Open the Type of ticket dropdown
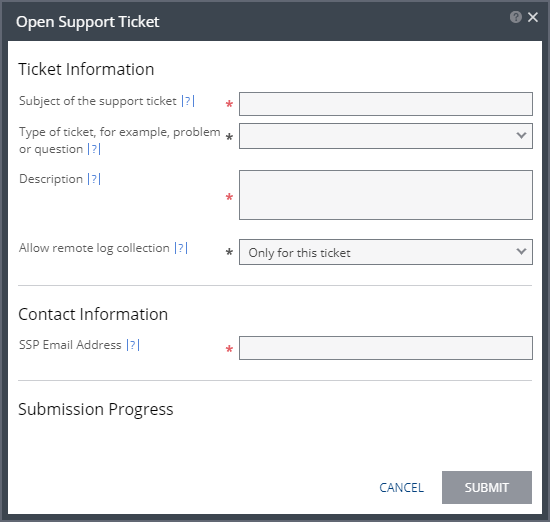Screen dimensions: 550x522 (x=386, y=136)
